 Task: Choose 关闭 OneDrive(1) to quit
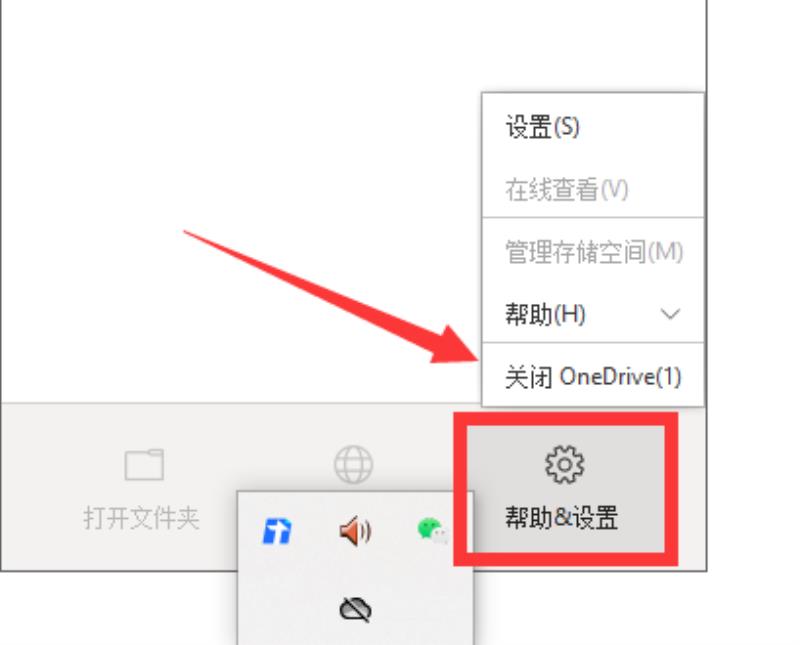click(593, 377)
